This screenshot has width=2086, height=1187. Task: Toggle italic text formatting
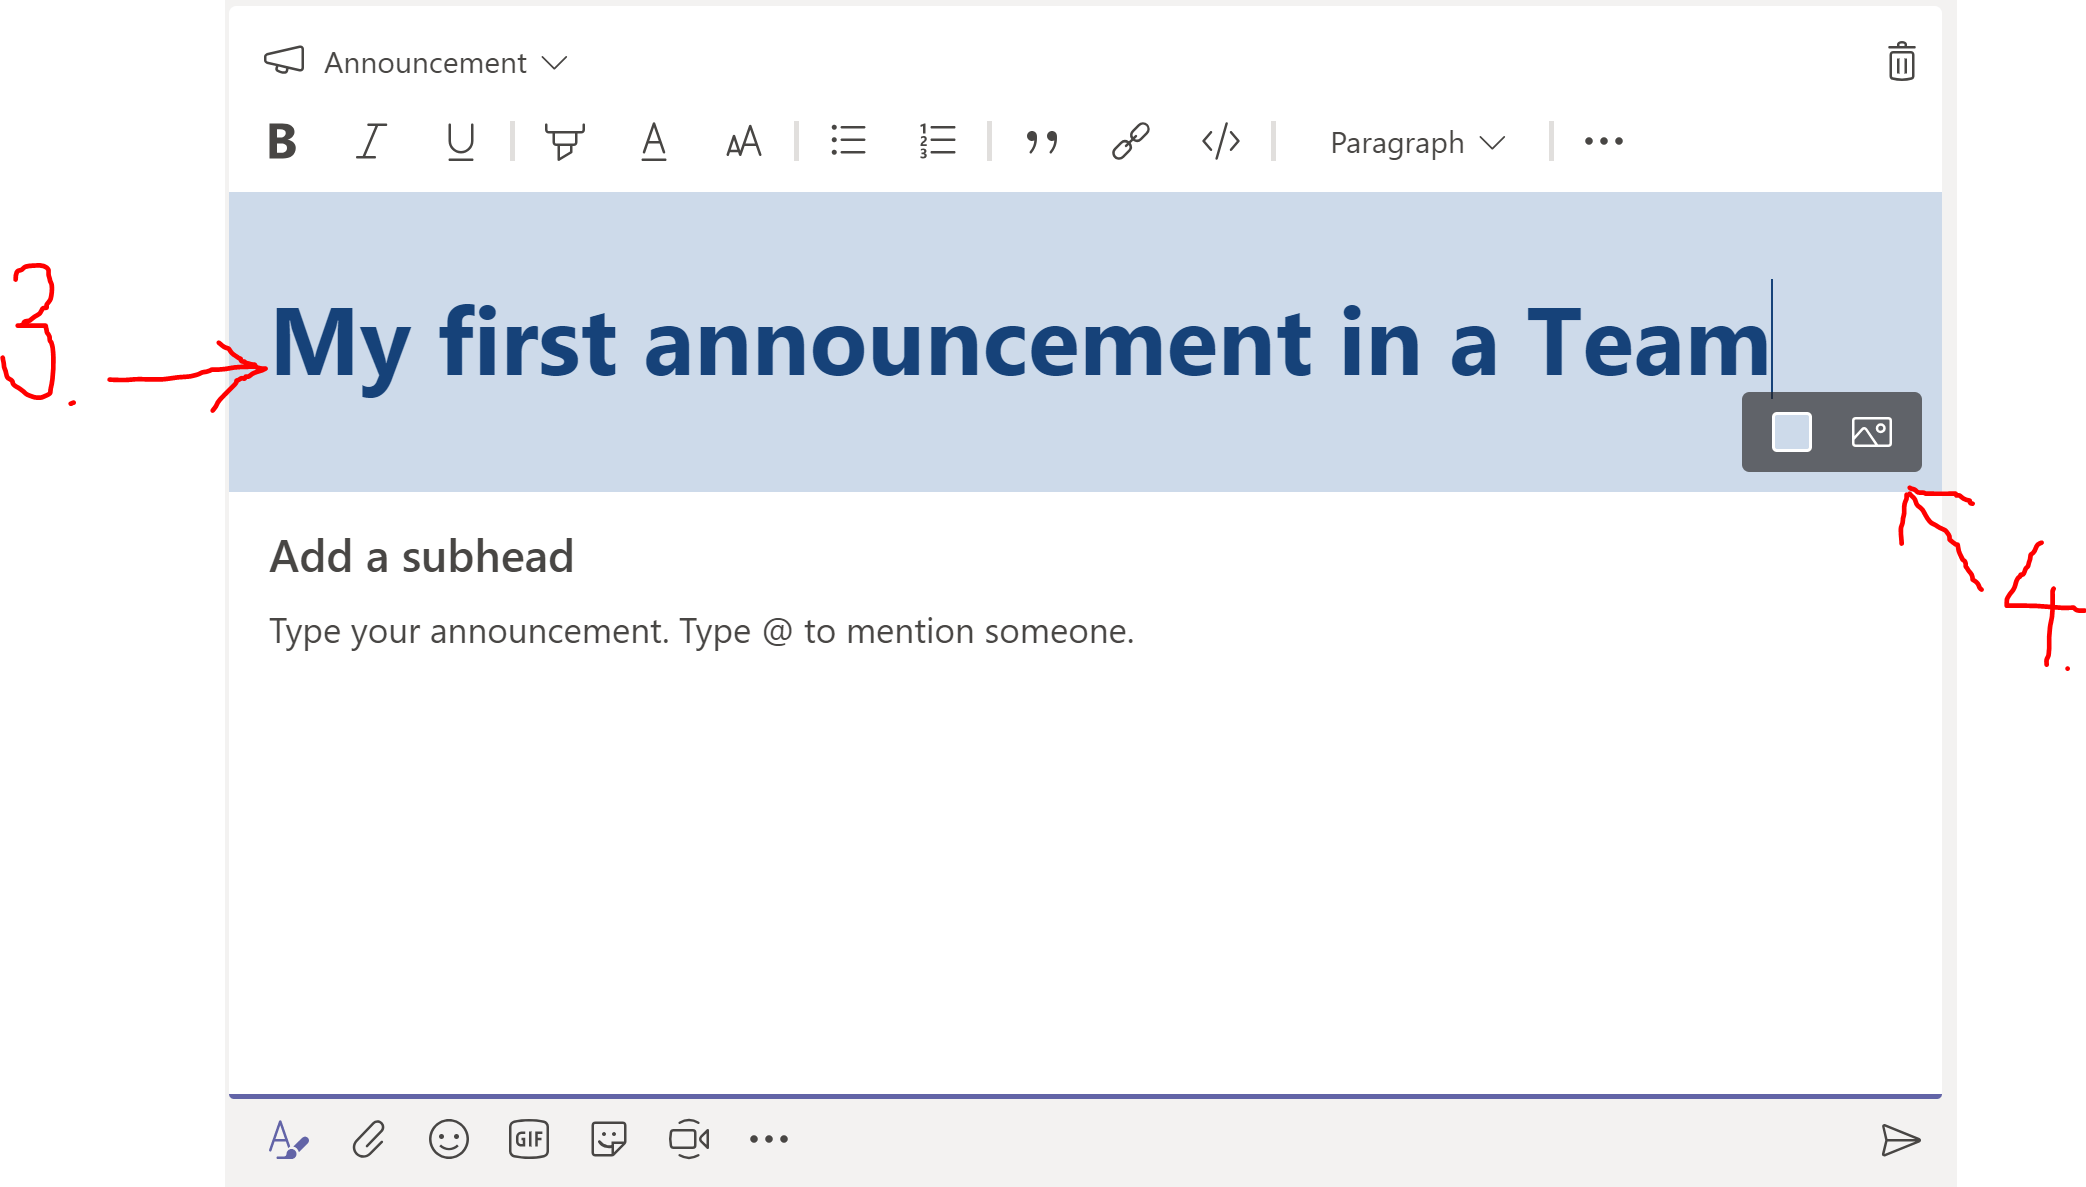pos(370,141)
